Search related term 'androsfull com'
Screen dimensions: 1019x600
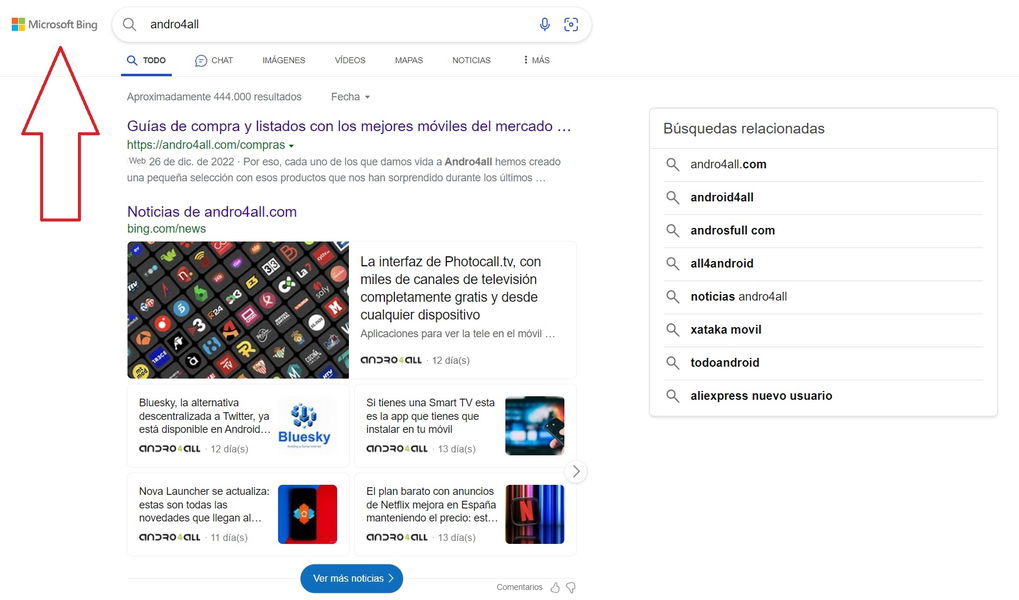pyautogui.click(x=732, y=231)
